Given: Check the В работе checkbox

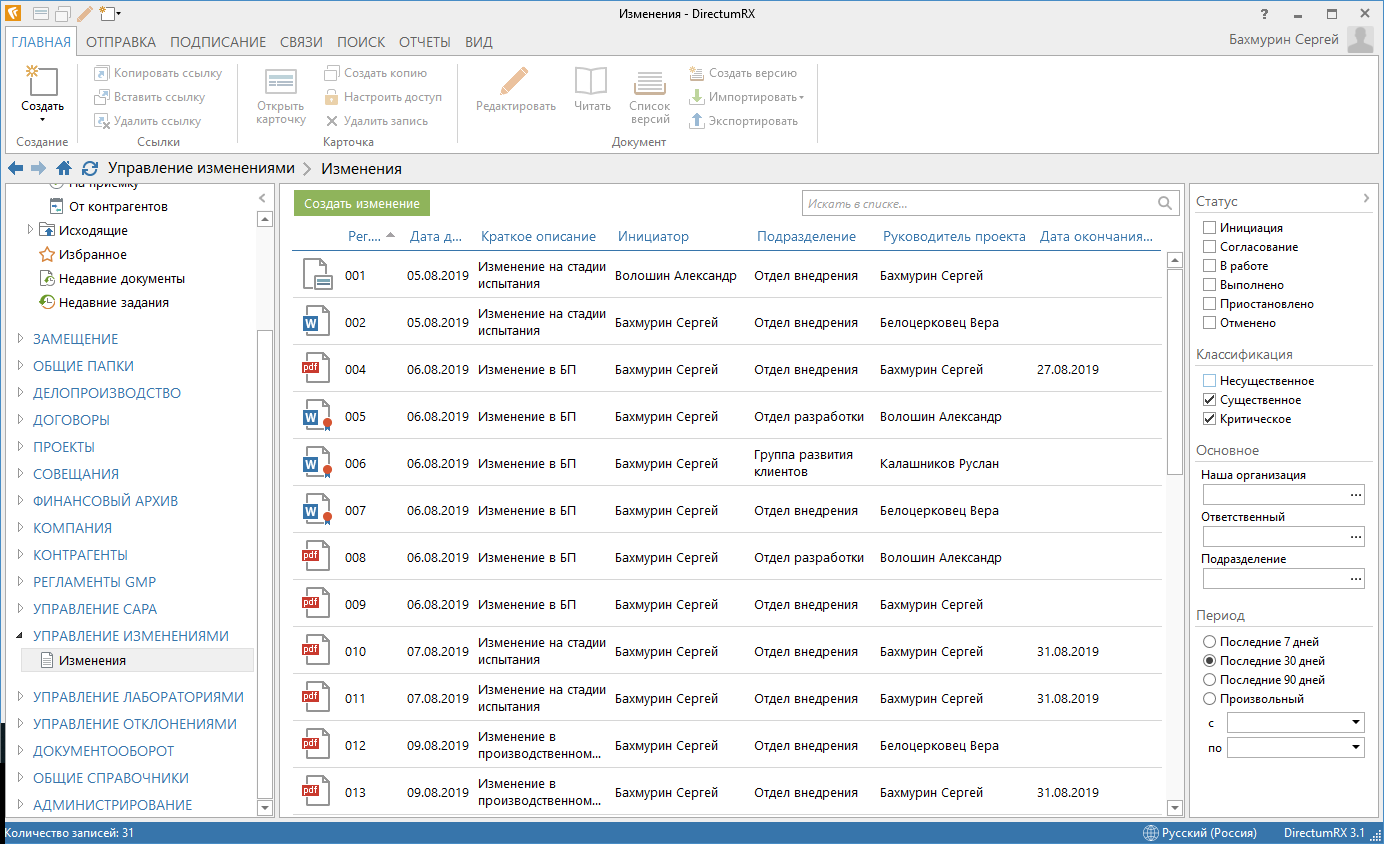Looking at the screenshot, I should tap(1210, 266).
